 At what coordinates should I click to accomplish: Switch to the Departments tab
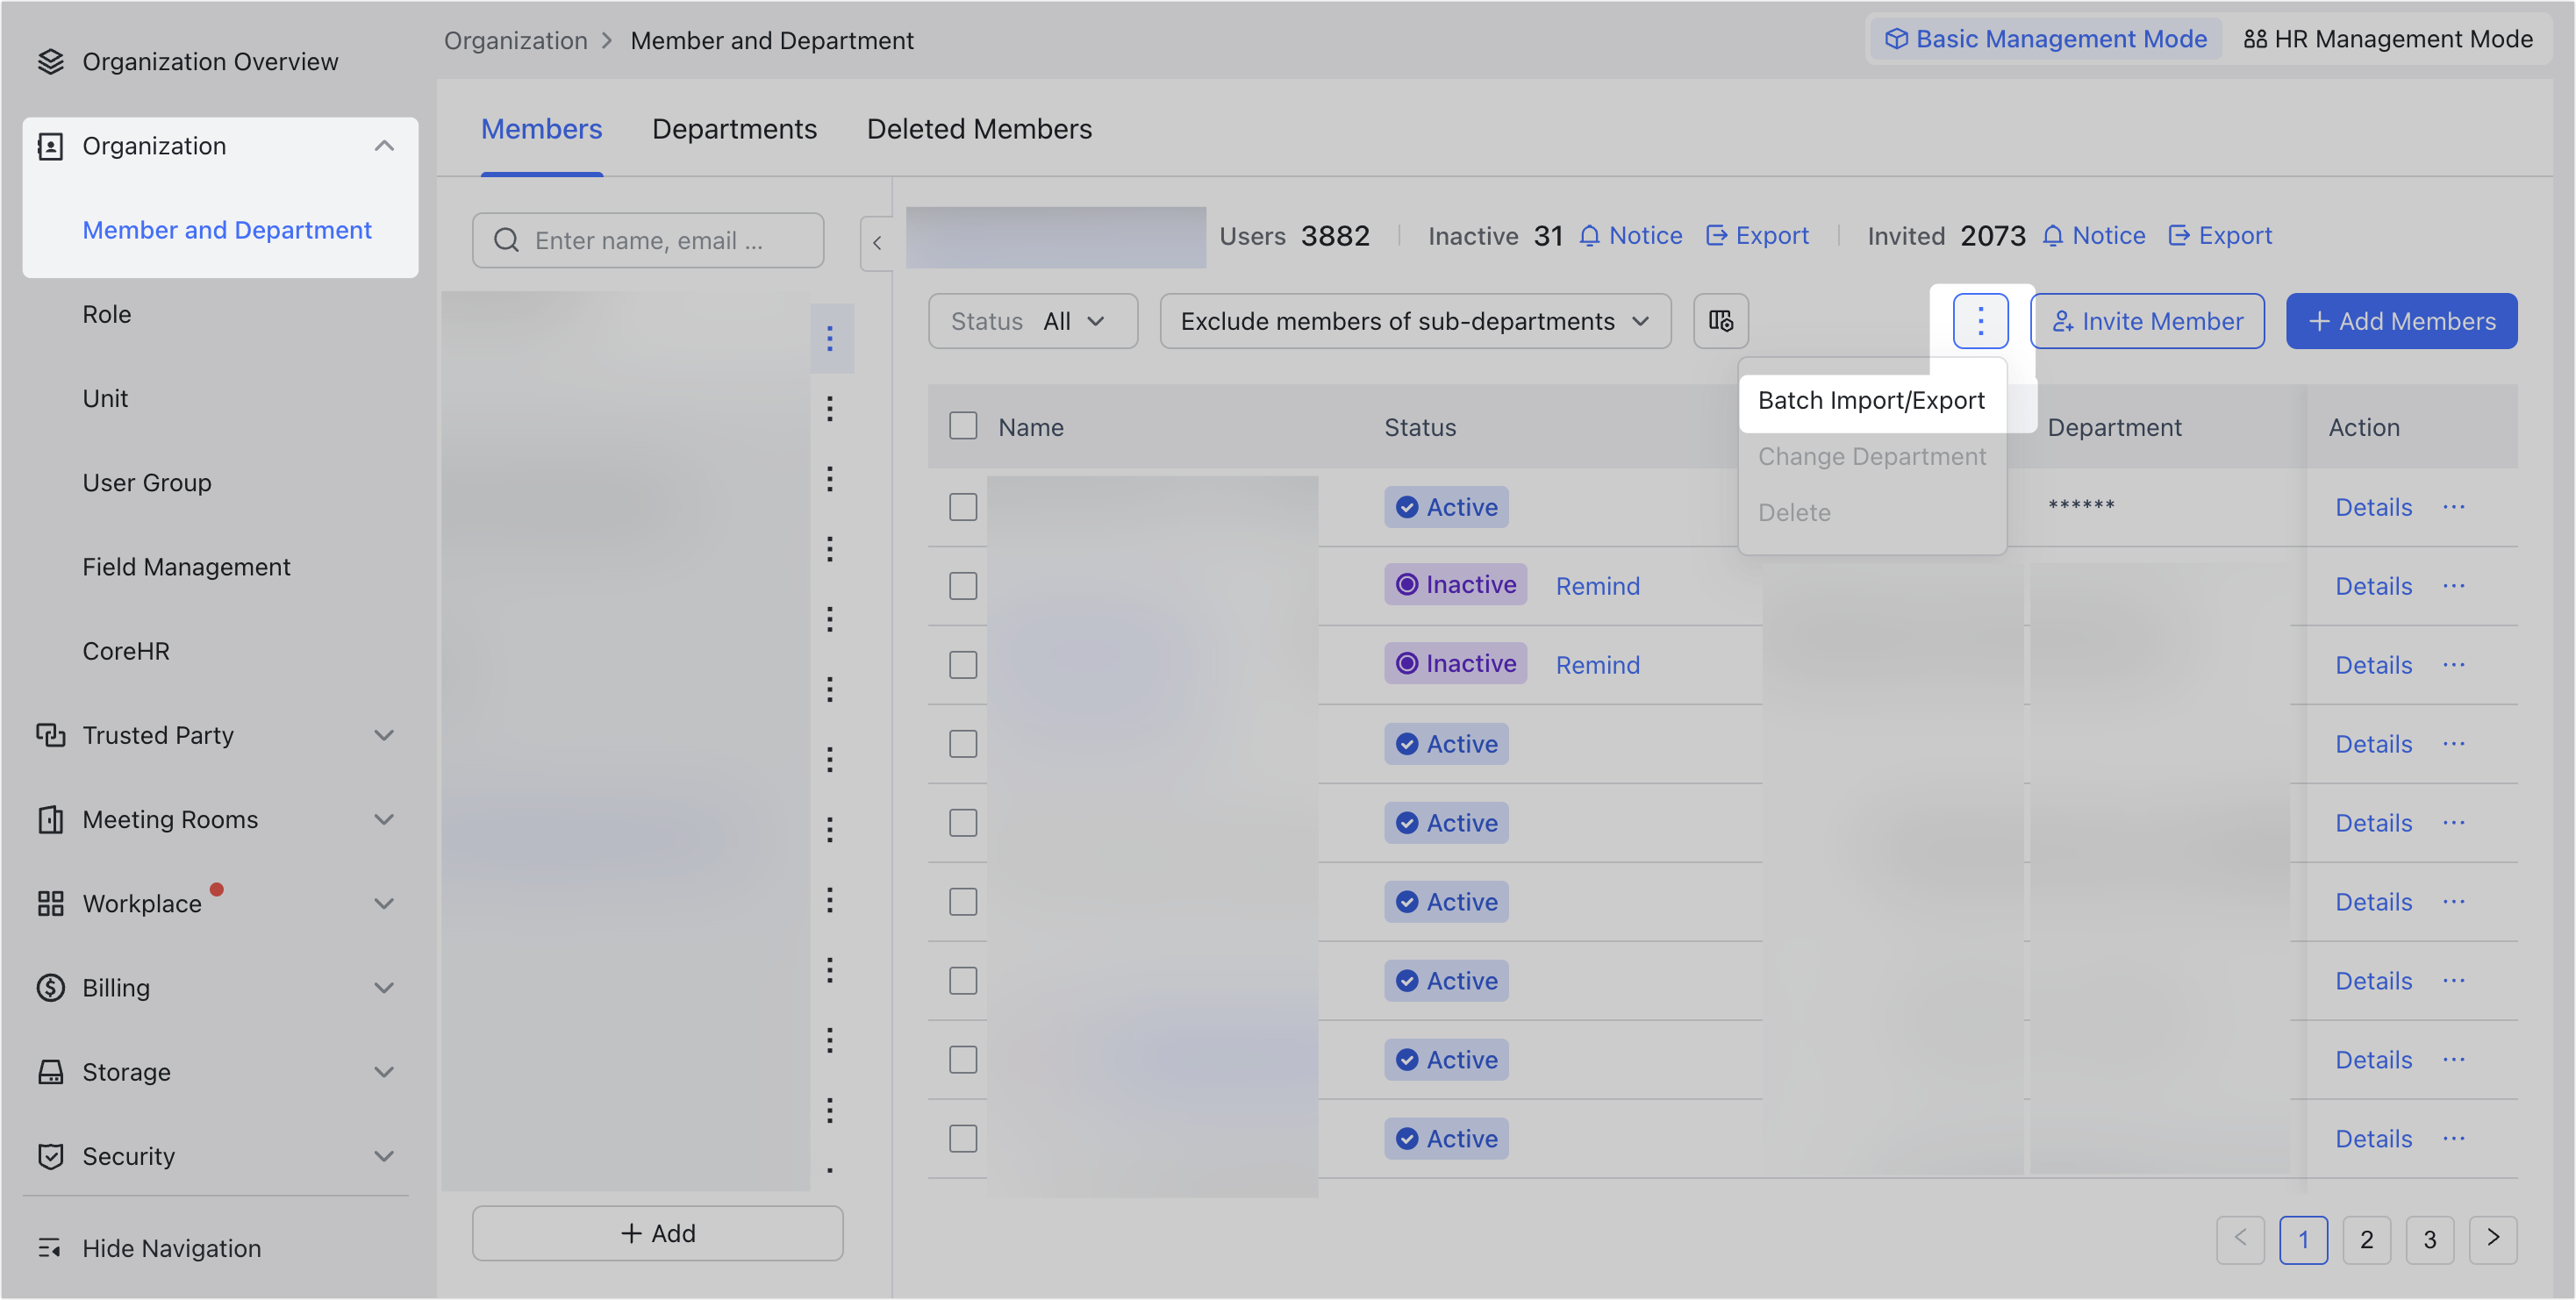click(735, 129)
